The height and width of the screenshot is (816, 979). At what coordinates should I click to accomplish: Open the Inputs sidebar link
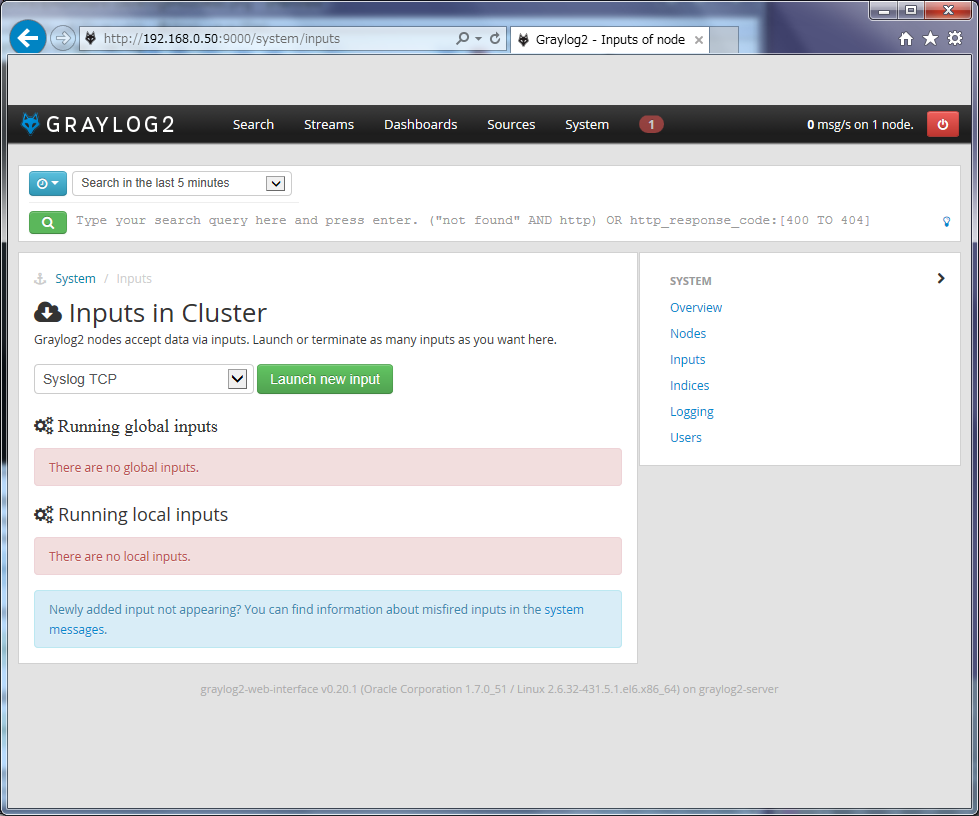pos(687,360)
